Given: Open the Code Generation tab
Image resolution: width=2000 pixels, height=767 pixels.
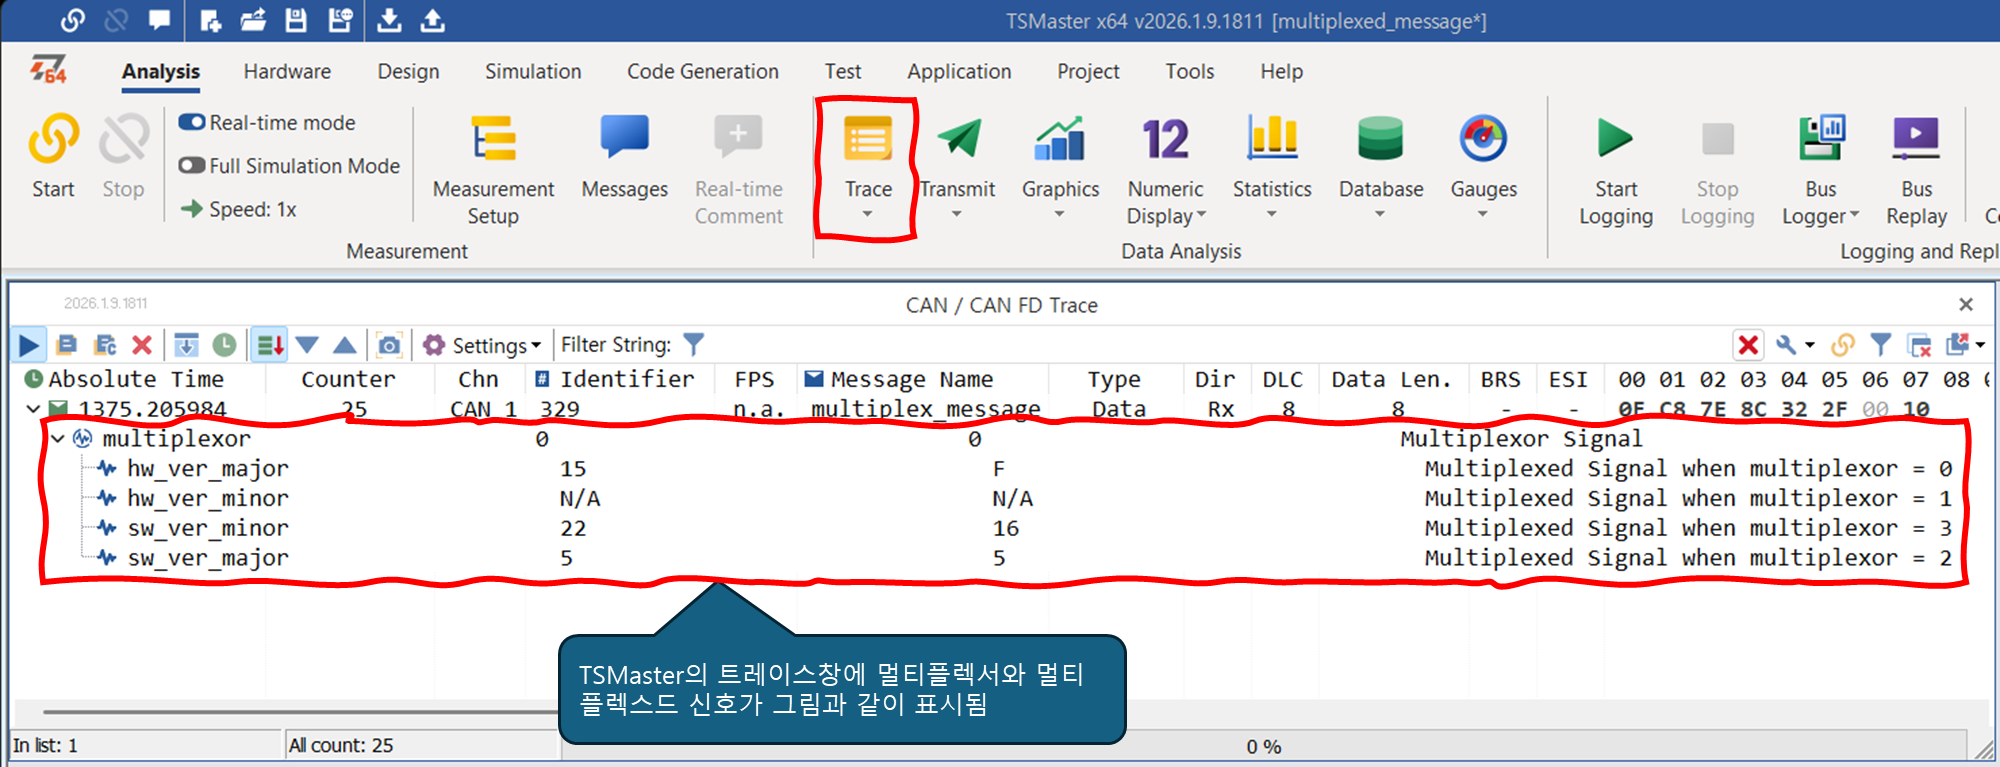Looking at the screenshot, I should click(x=702, y=71).
